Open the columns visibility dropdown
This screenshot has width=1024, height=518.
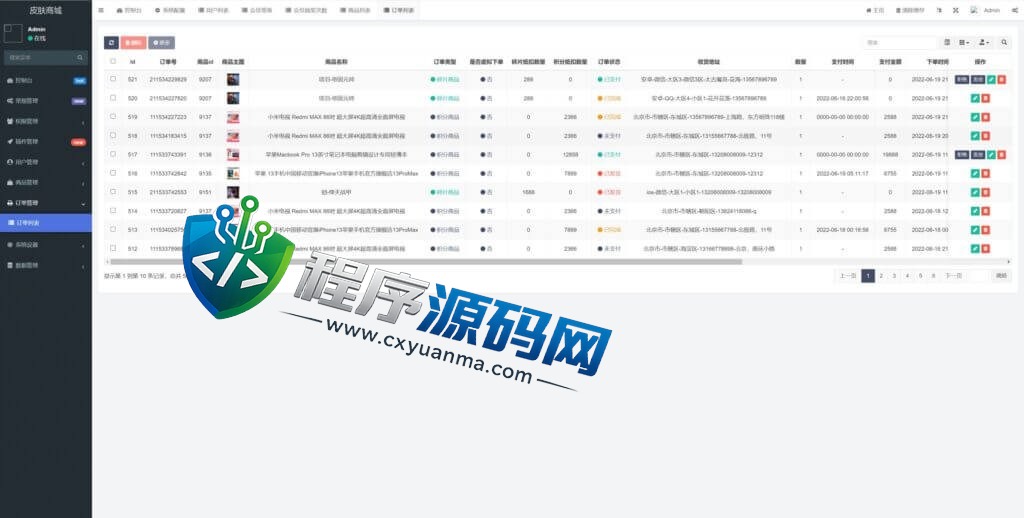point(965,42)
